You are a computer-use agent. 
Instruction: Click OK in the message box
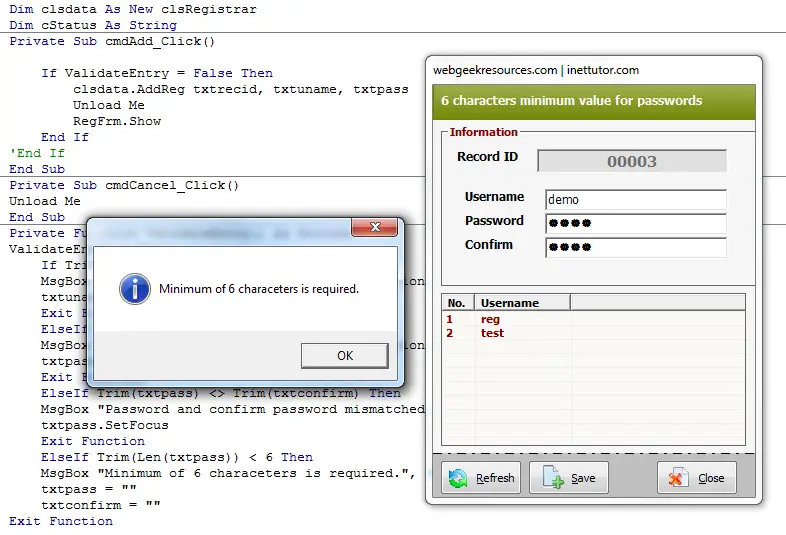(344, 355)
